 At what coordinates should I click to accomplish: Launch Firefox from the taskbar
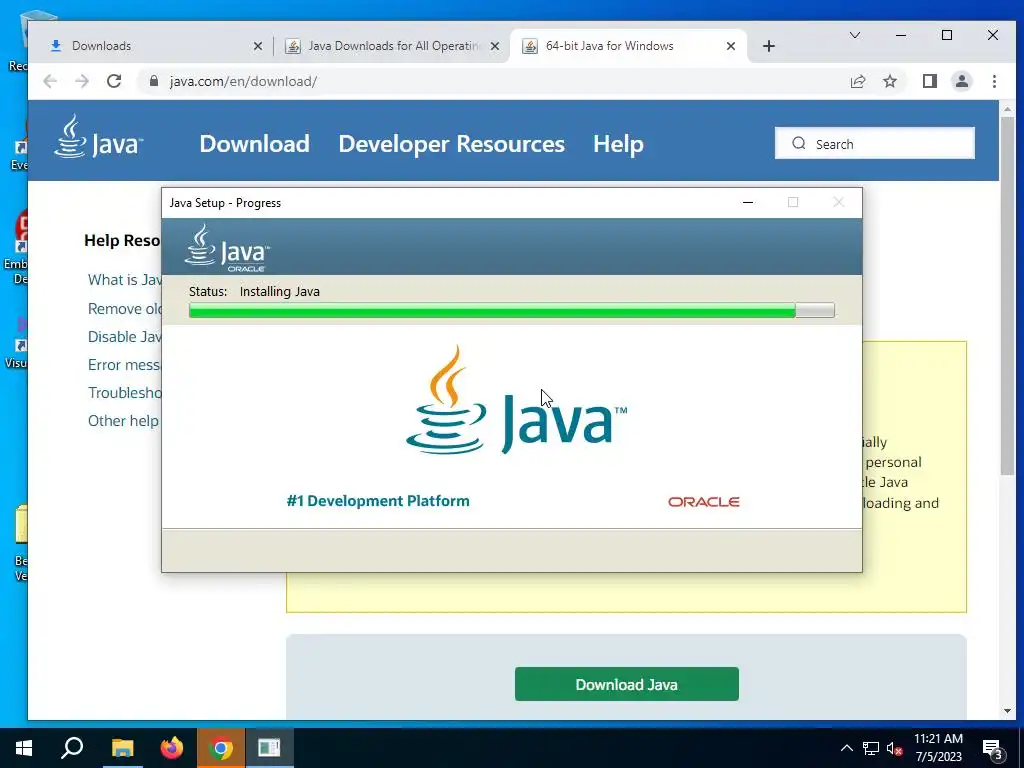coord(172,748)
